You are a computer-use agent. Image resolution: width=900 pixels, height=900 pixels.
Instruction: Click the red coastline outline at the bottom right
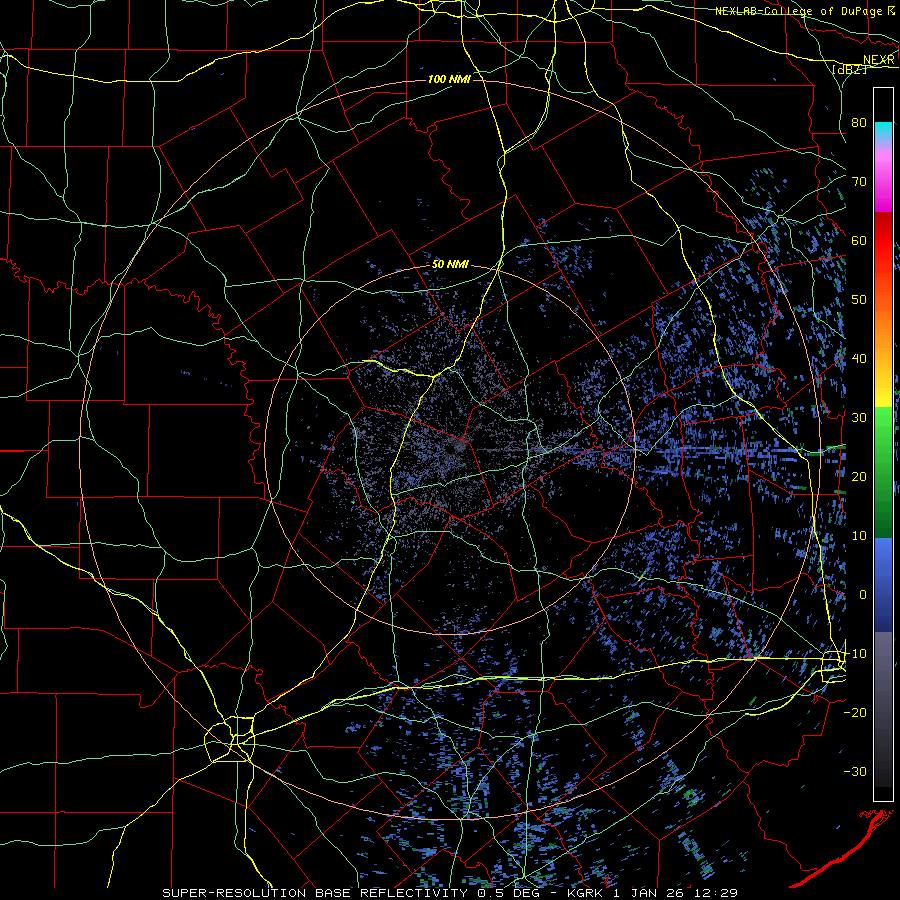click(x=844, y=849)
